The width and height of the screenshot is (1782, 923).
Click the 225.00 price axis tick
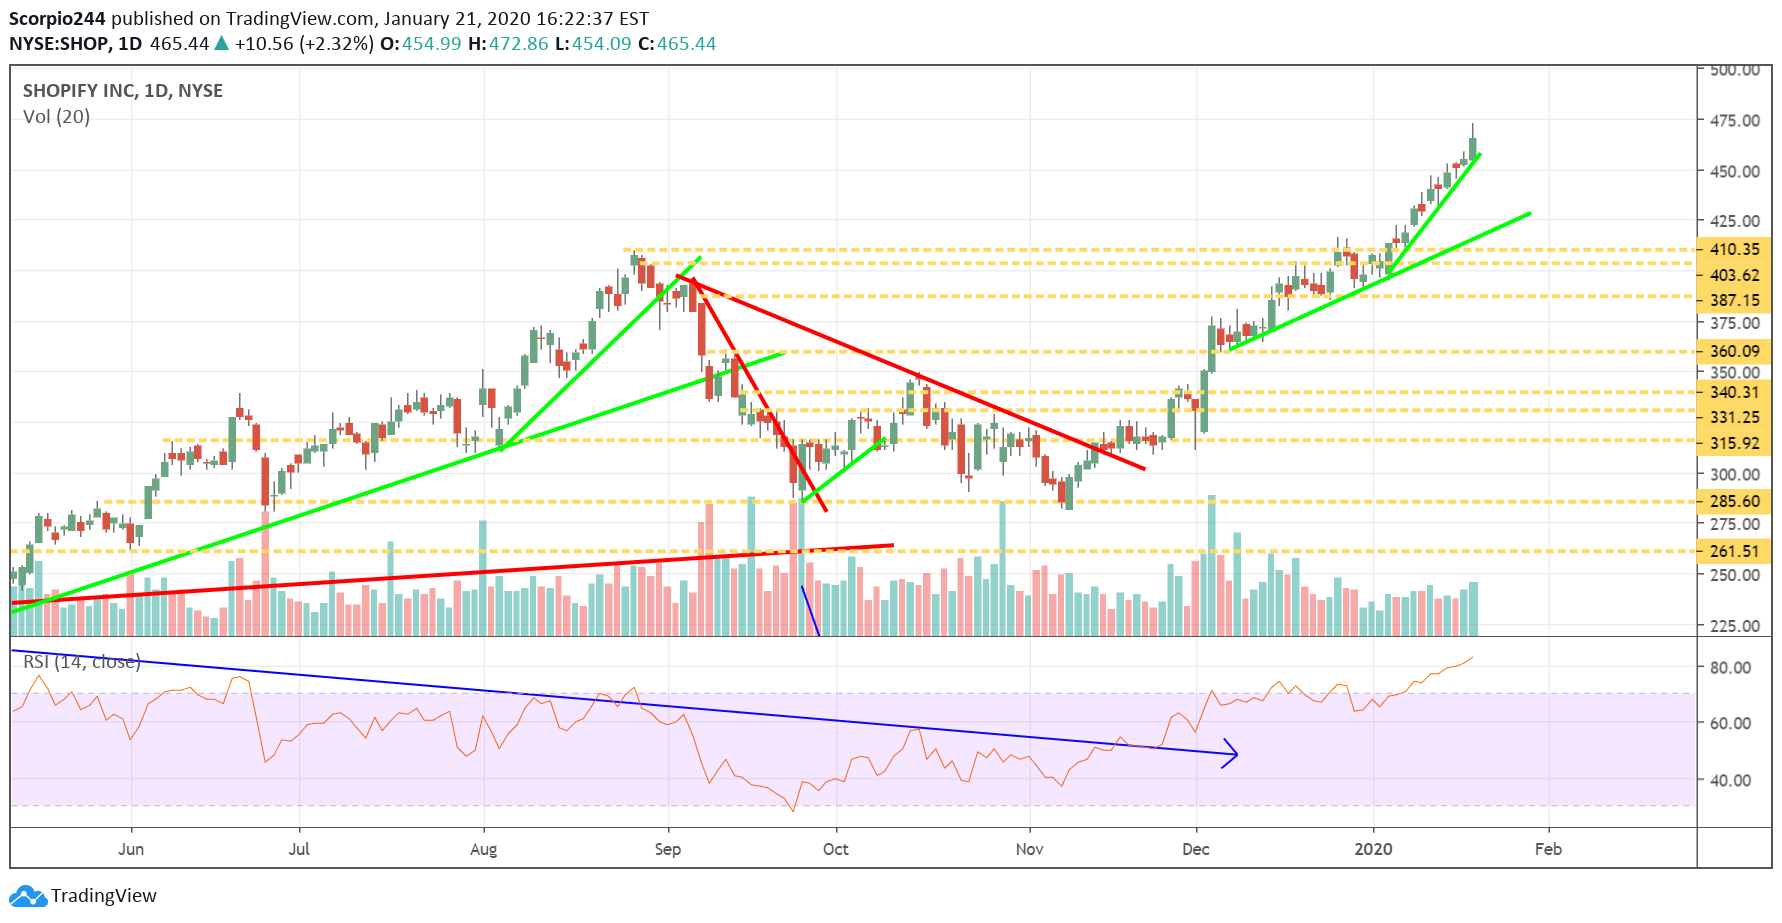1735,626
